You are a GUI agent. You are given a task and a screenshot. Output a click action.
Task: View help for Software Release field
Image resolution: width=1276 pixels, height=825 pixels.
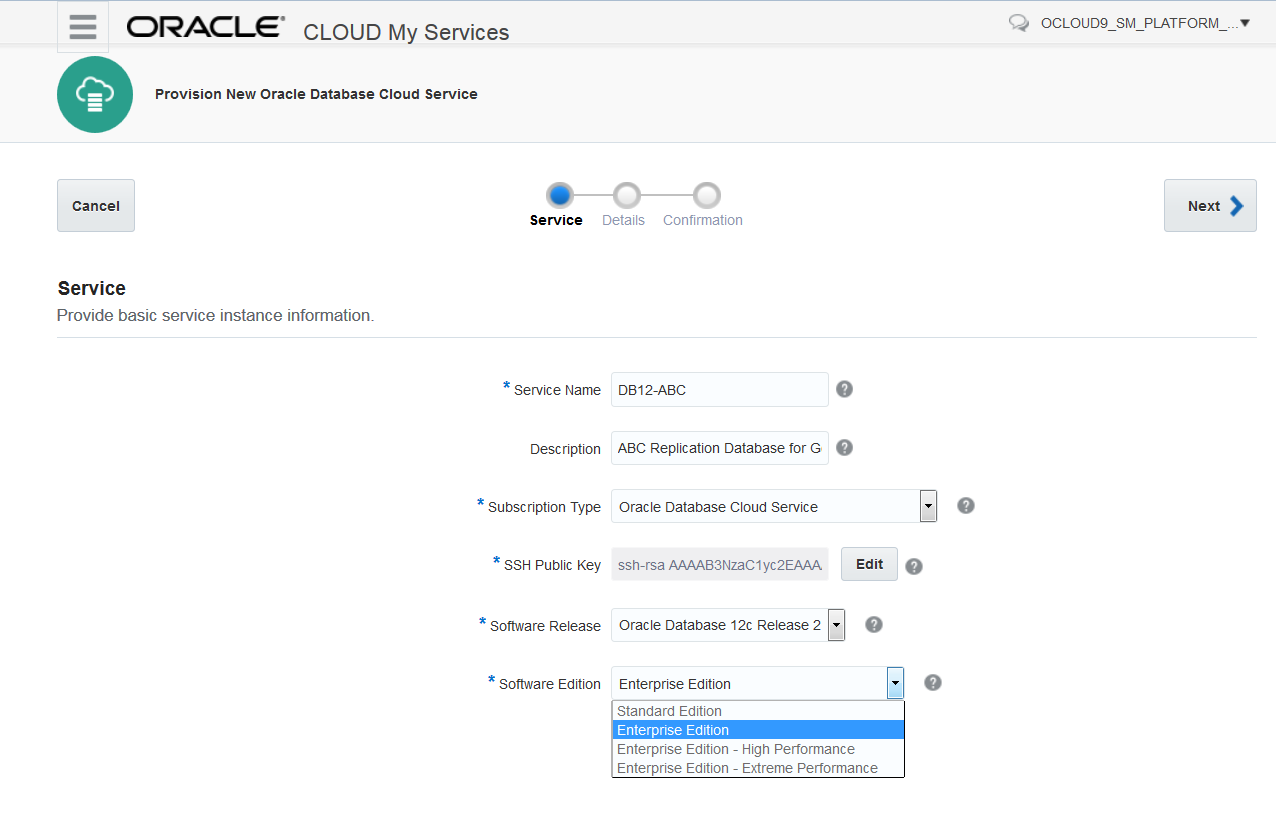click(873, 624)
